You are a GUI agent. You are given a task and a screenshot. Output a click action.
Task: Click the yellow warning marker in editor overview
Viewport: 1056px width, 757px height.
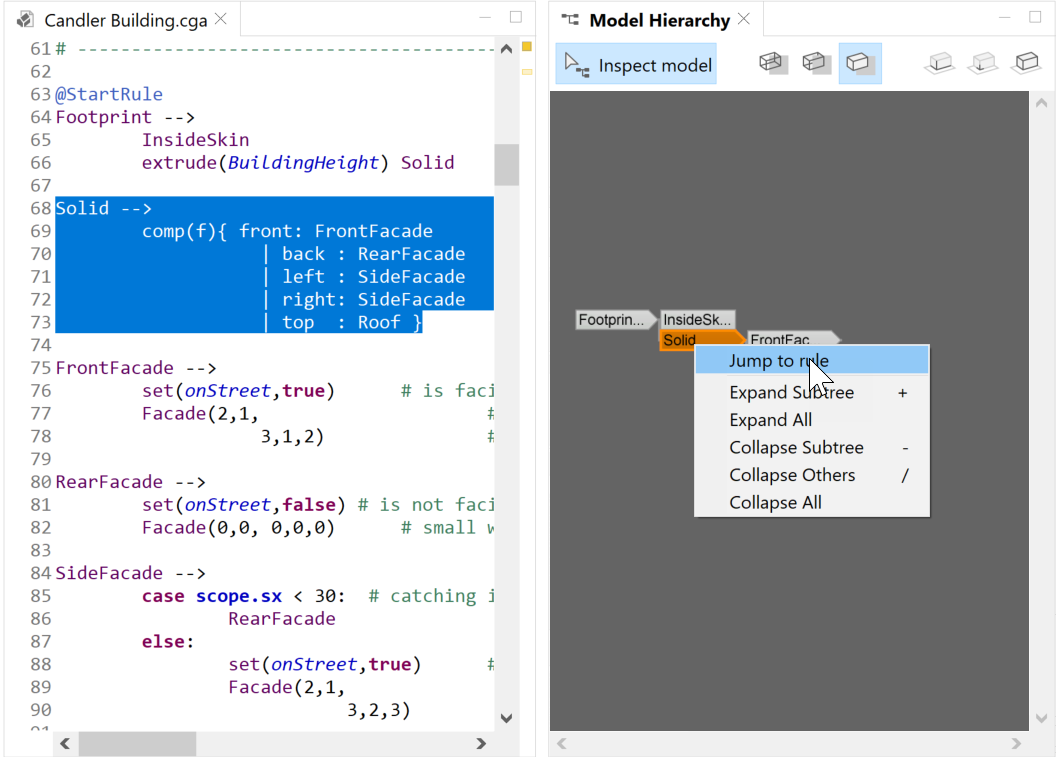click(x=527, y=47)
